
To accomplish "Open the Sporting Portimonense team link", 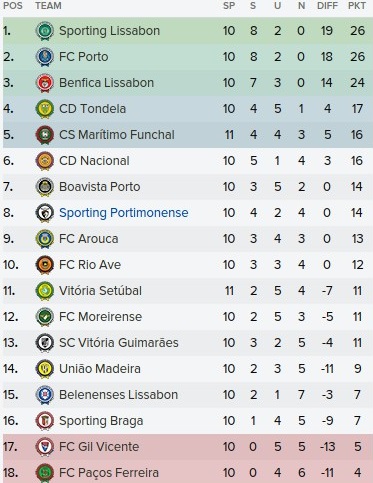I will [x=124, y=213].
